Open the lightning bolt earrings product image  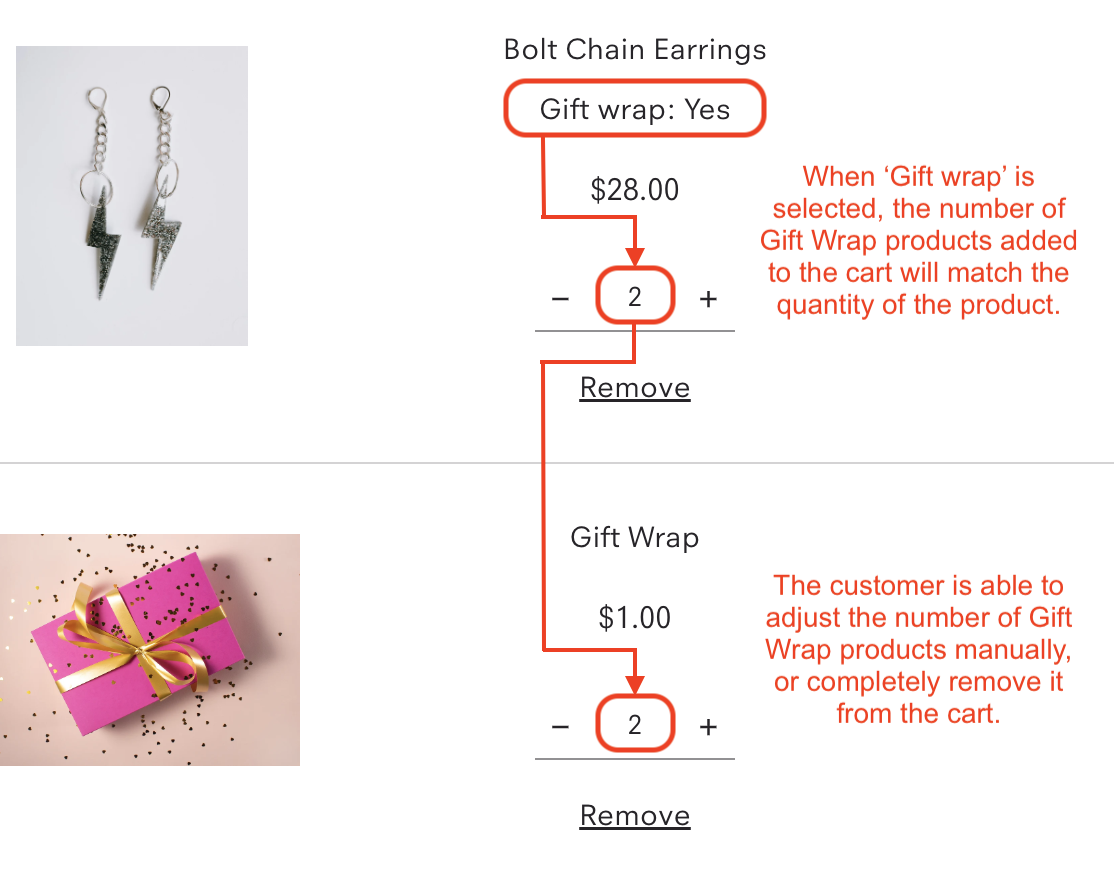132,196
